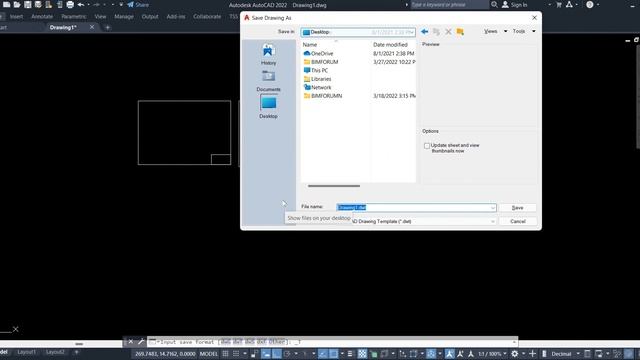Close the Drawing1* file tab
This screenshot has height=360, width=640.
click(x=92, y=27)
